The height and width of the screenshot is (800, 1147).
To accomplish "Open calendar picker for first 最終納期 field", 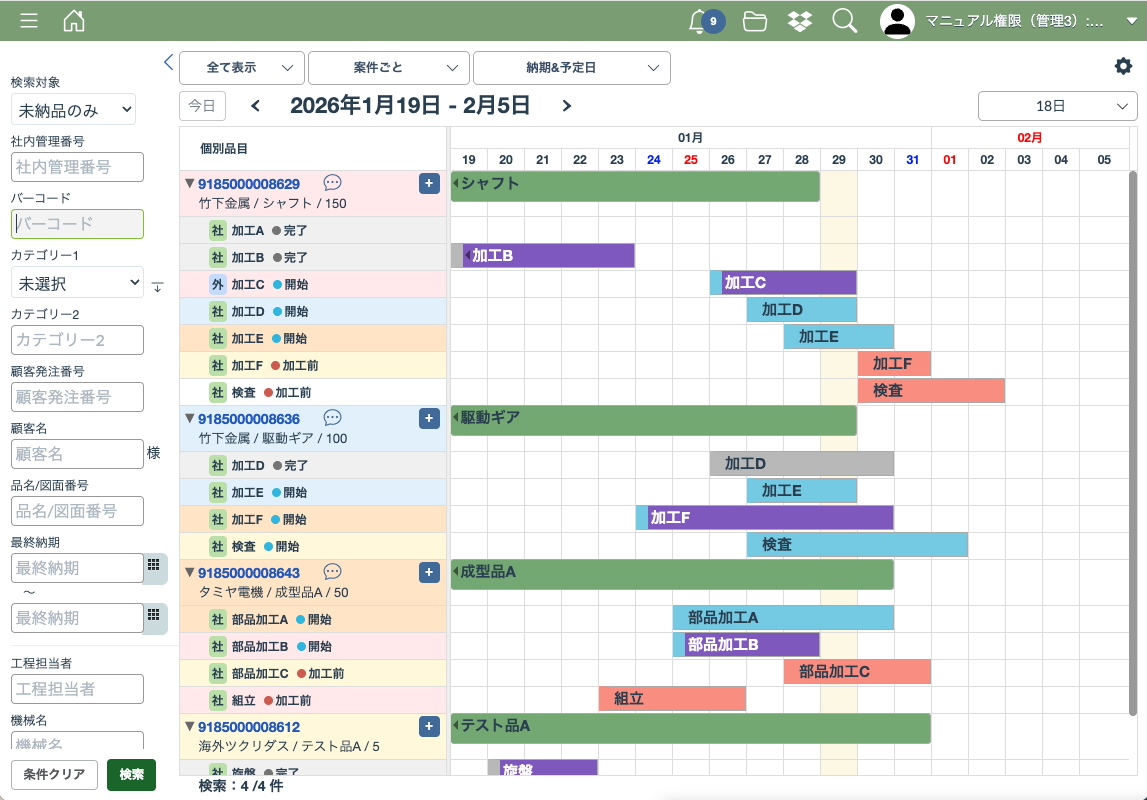I will tap(154, 567).
